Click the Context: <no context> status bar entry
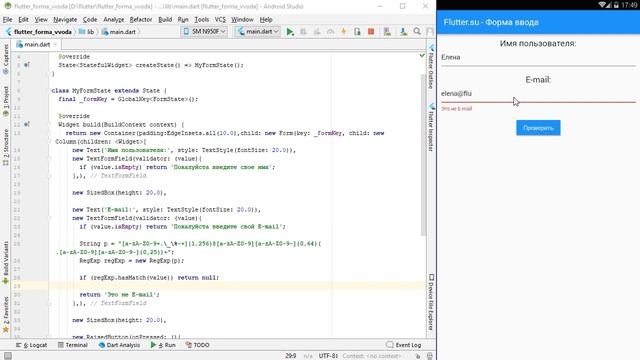Image resolution: width=640 pixels, height=360 pixels. (372, 356)
